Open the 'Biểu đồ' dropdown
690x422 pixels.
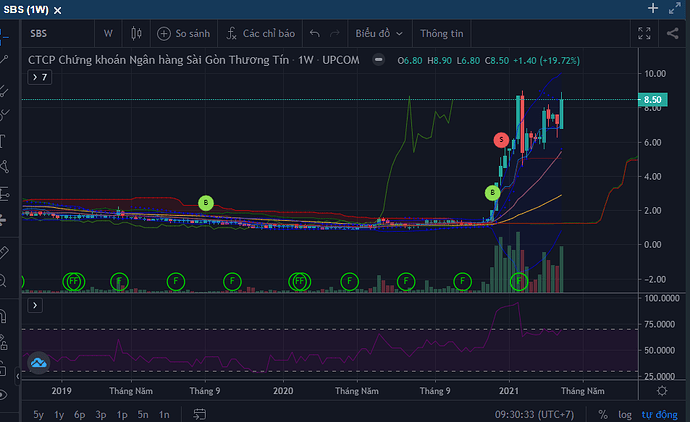tap(381, 33)
